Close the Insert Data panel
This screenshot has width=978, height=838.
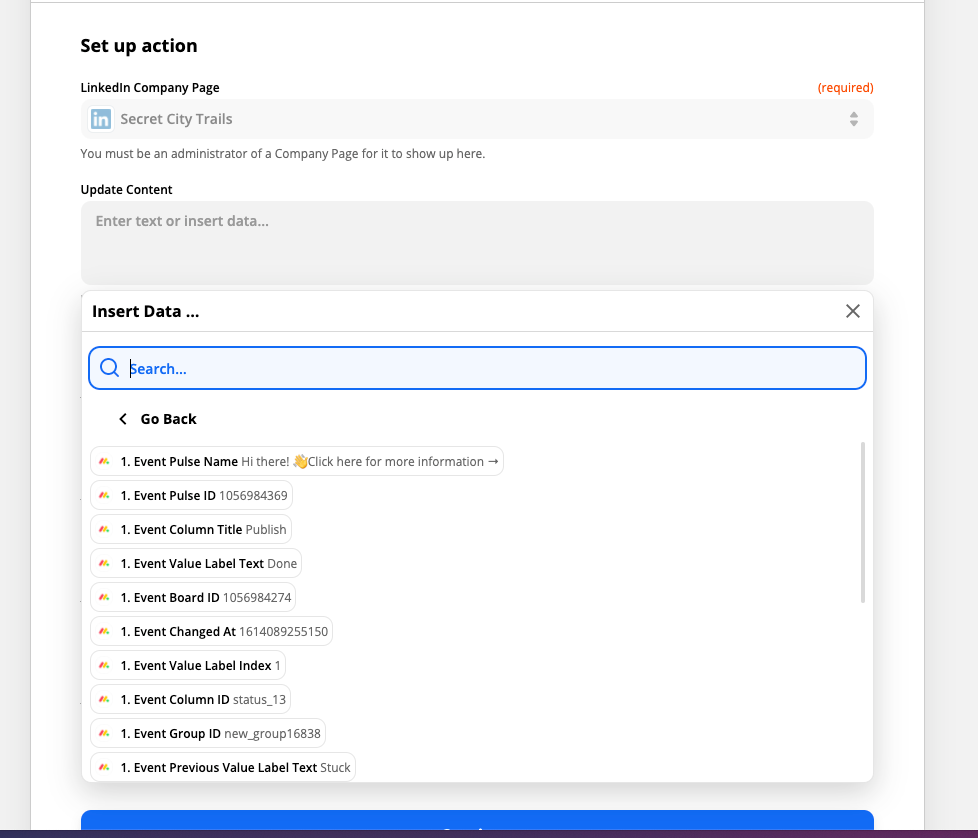tap(853, 311)
